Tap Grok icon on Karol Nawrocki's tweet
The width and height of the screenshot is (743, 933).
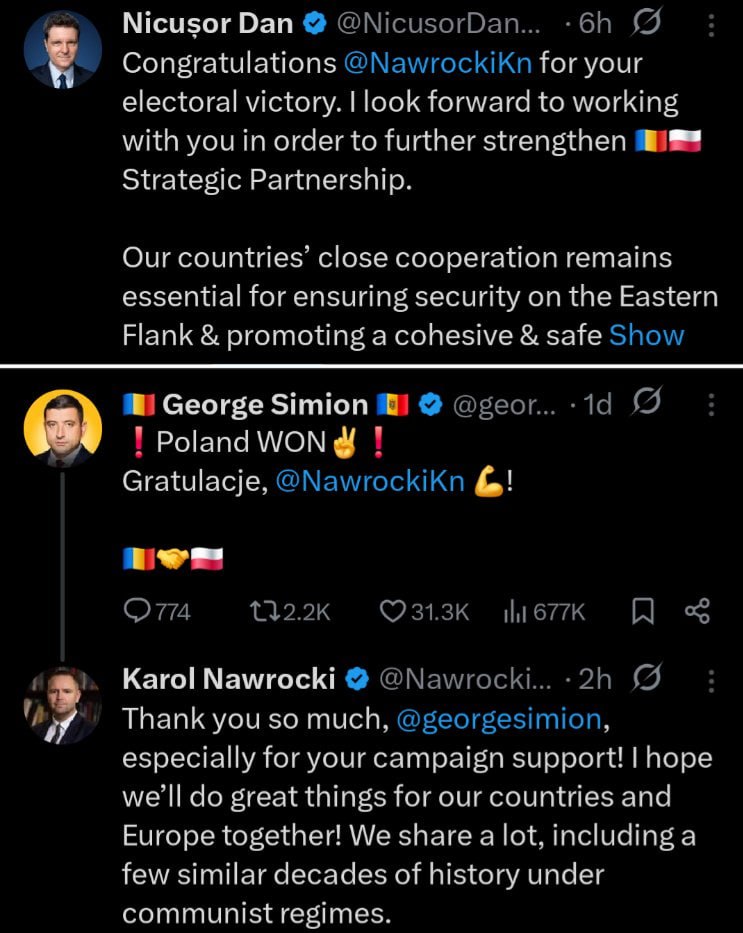pos(647,679)
